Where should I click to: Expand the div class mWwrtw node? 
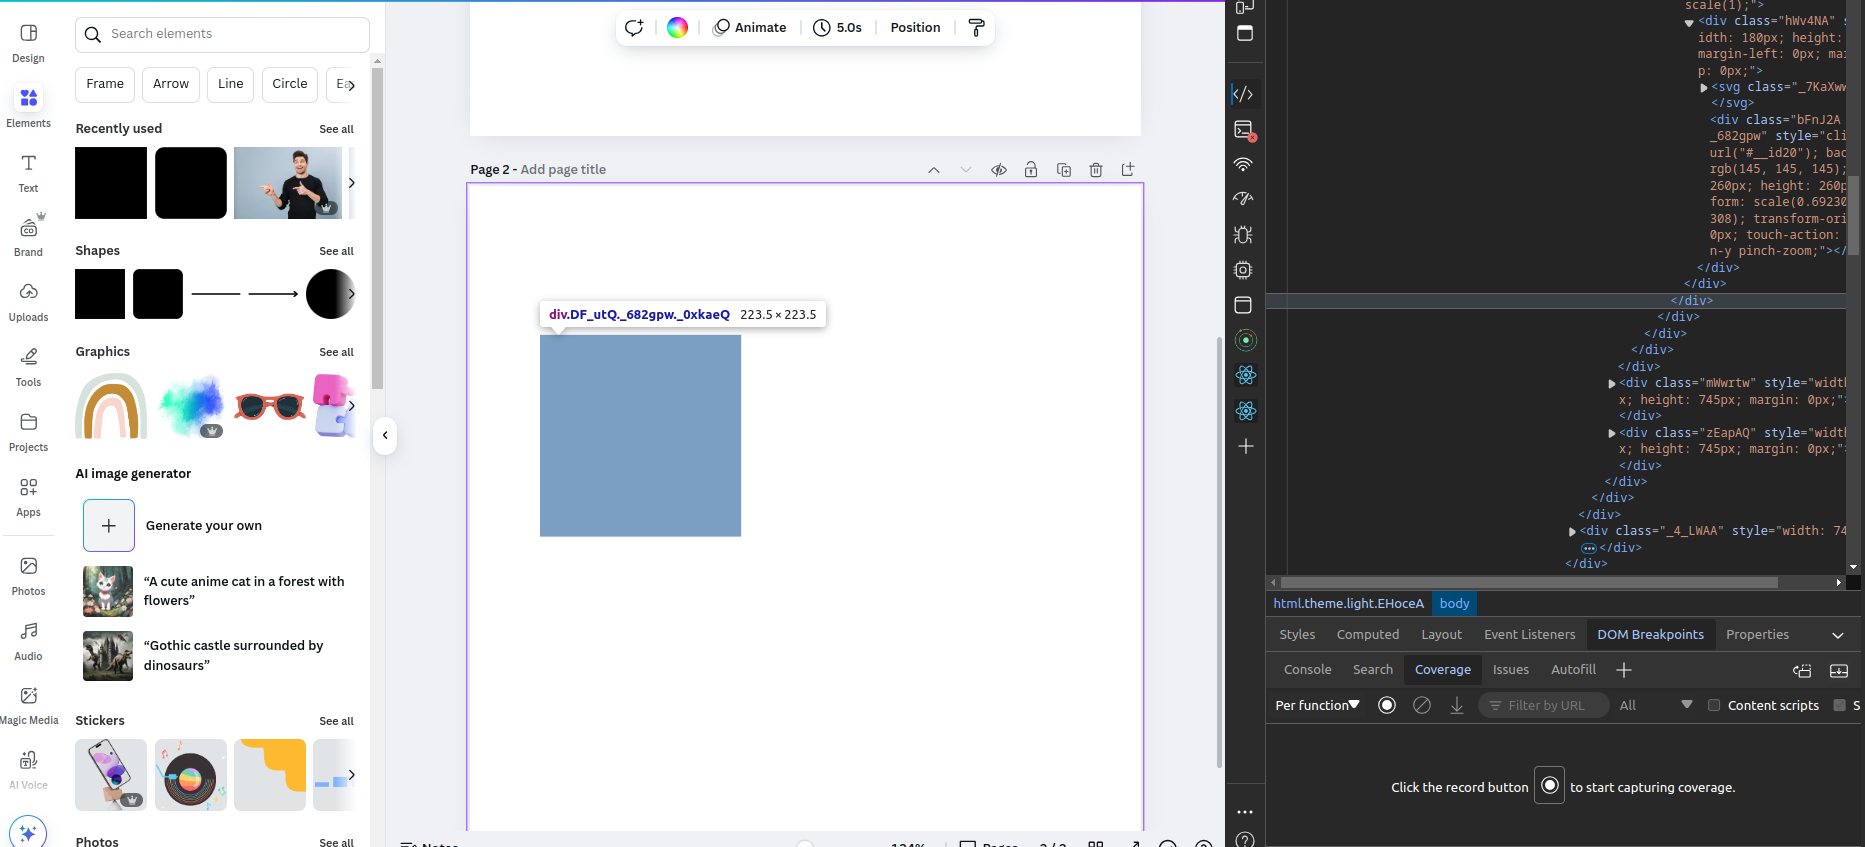coord(1612,384)
